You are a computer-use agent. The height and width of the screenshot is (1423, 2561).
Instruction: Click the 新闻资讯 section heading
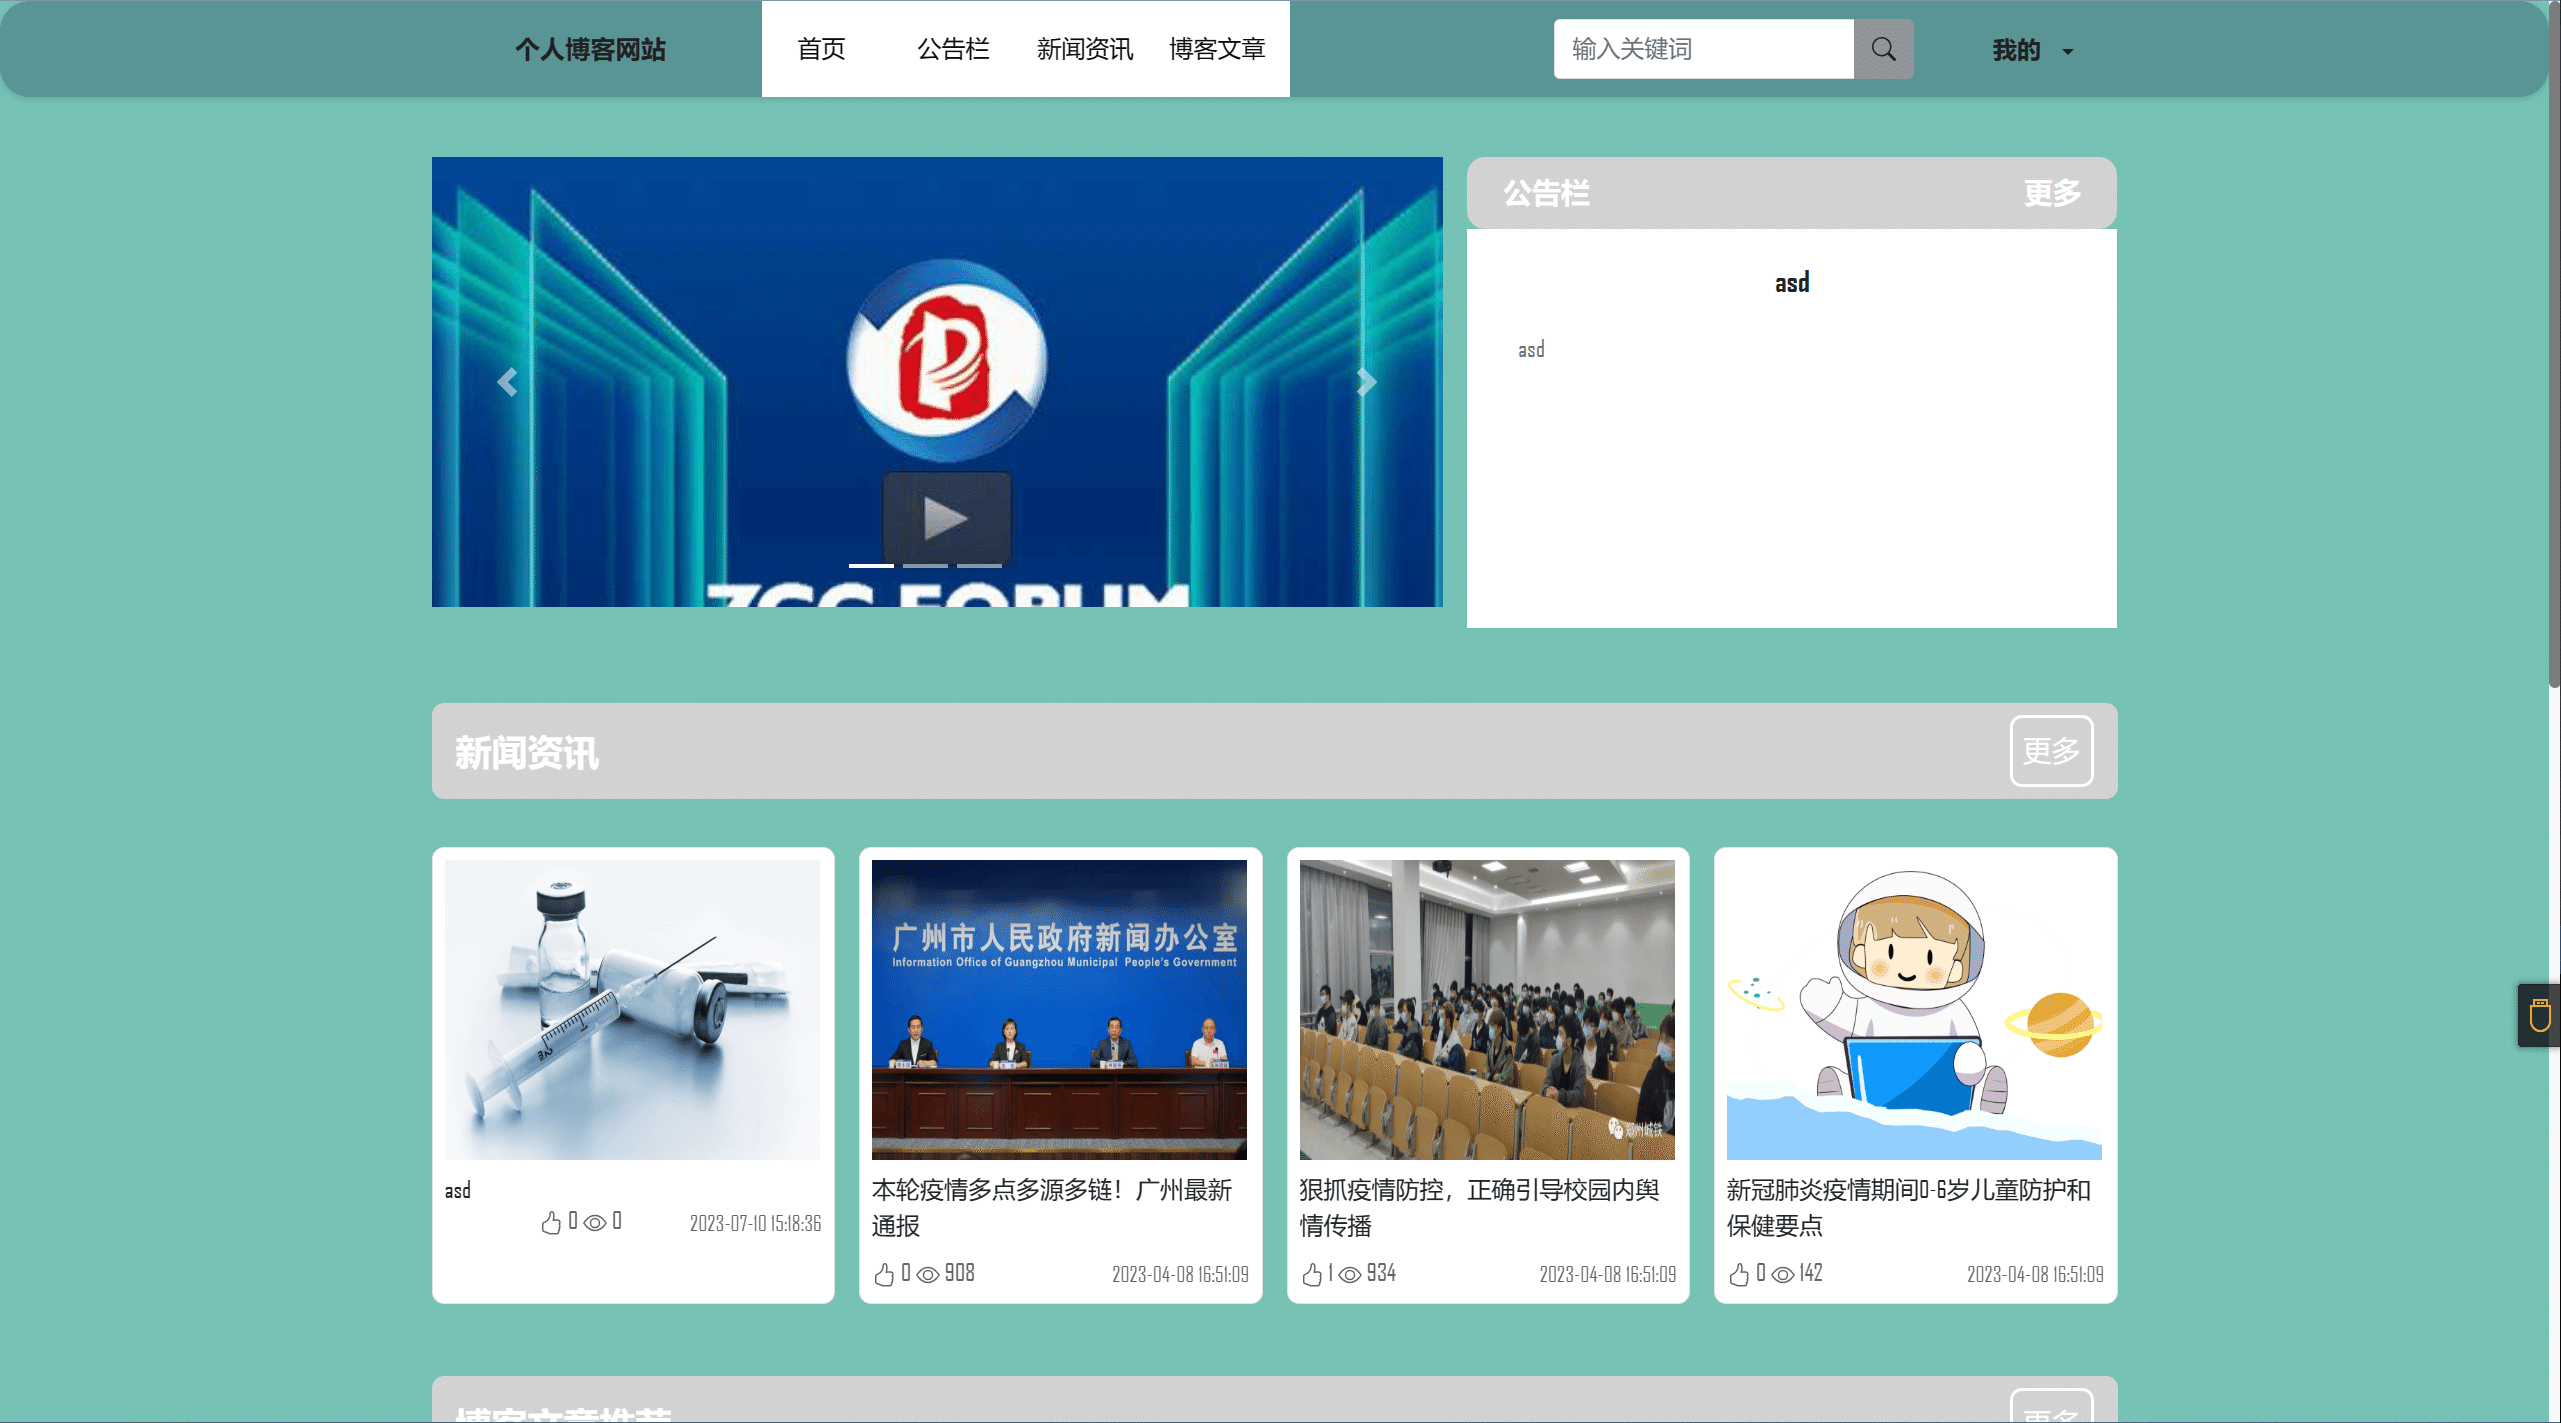tap(527, 753)
